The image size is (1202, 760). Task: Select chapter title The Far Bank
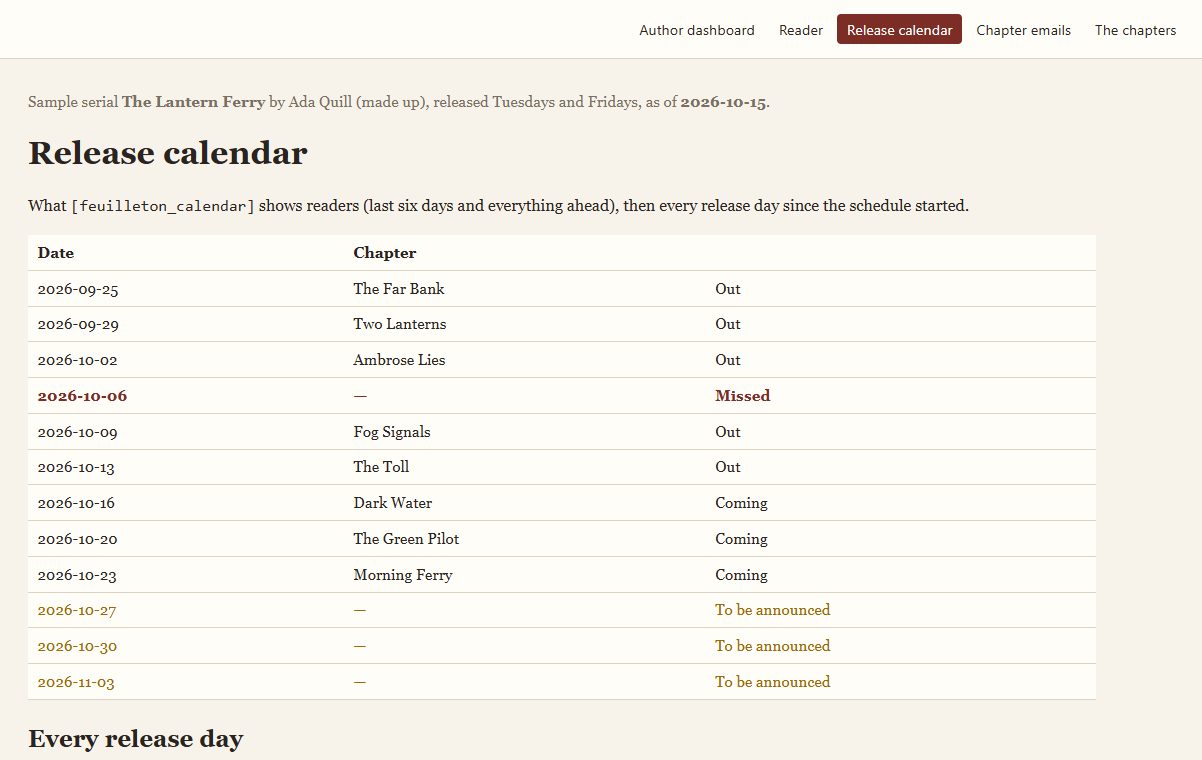point(399,289)
